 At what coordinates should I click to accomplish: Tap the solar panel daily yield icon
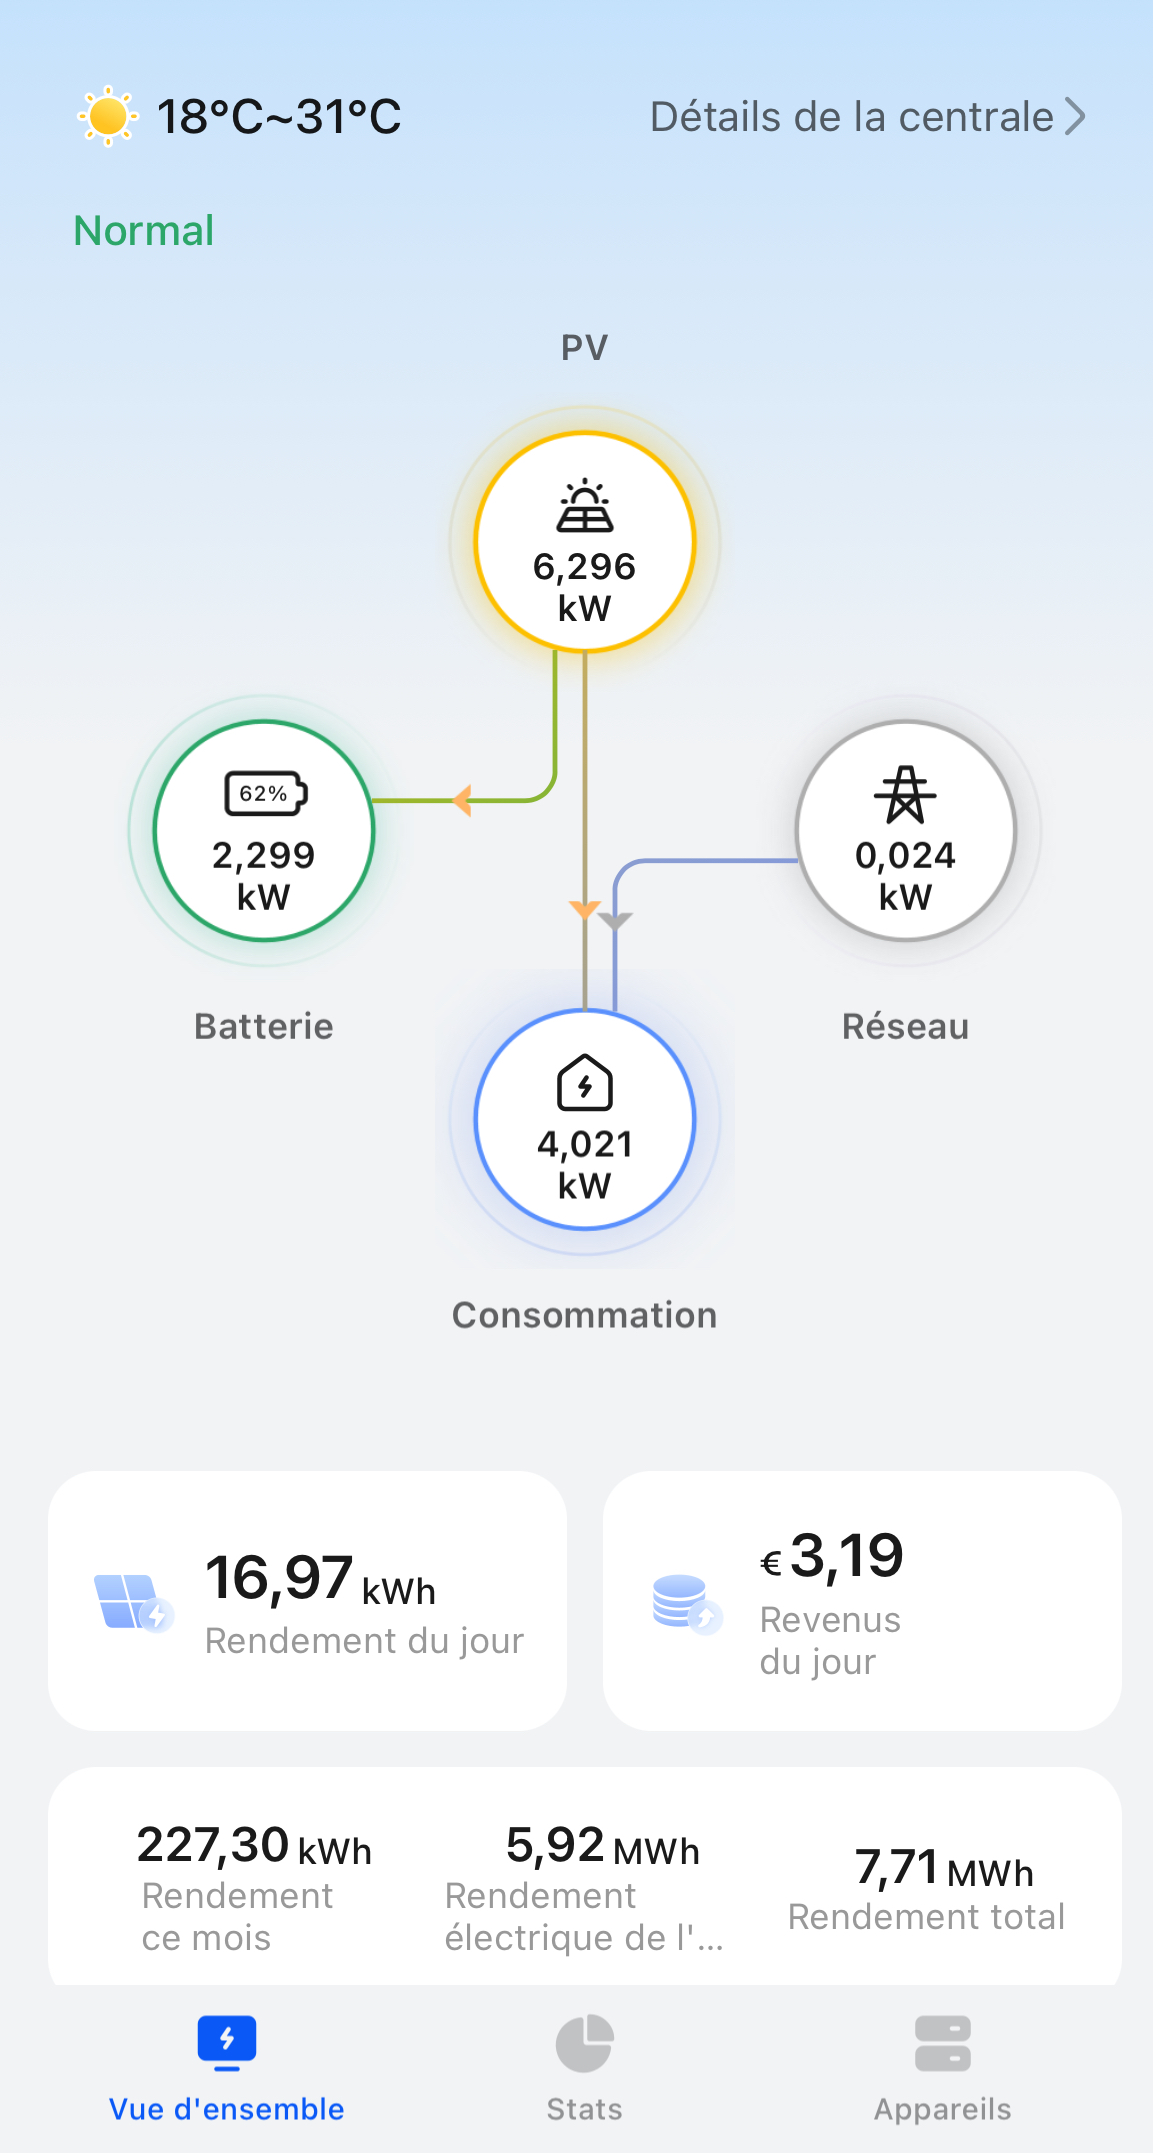click(133, 1601)
